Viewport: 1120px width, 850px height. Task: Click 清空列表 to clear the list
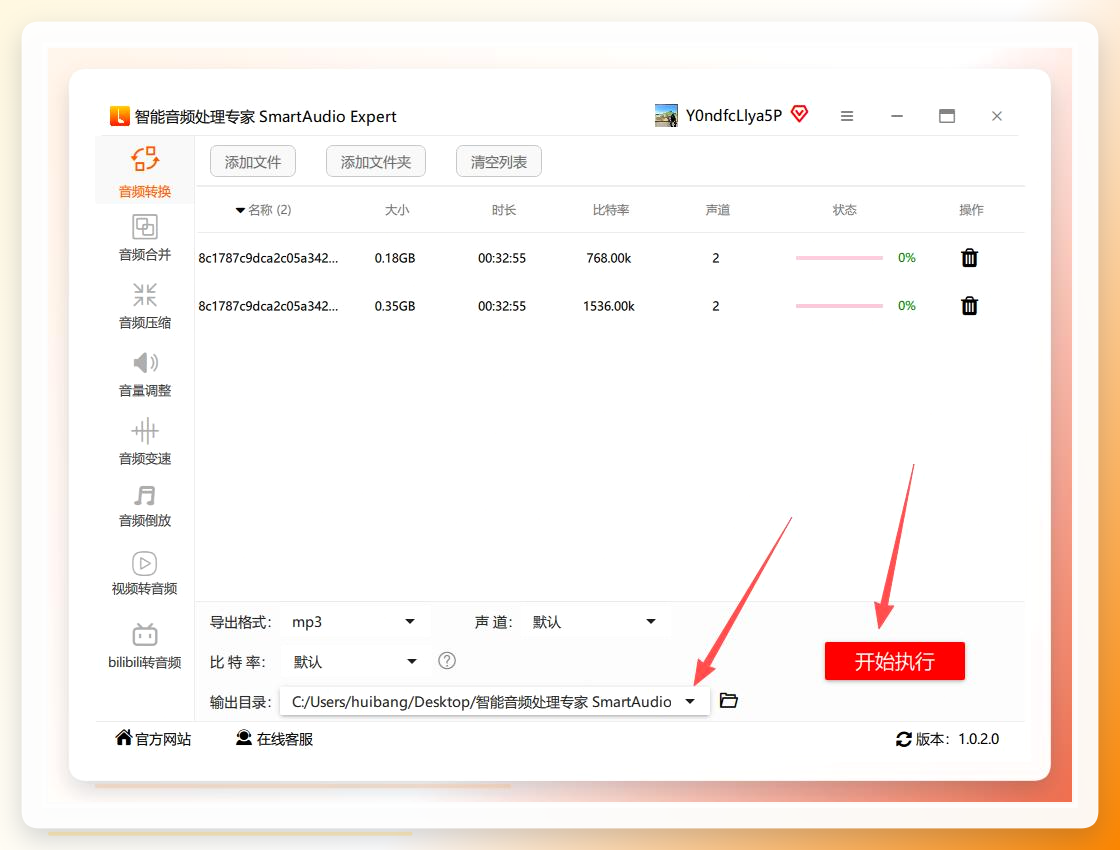[x=499, y=161]
